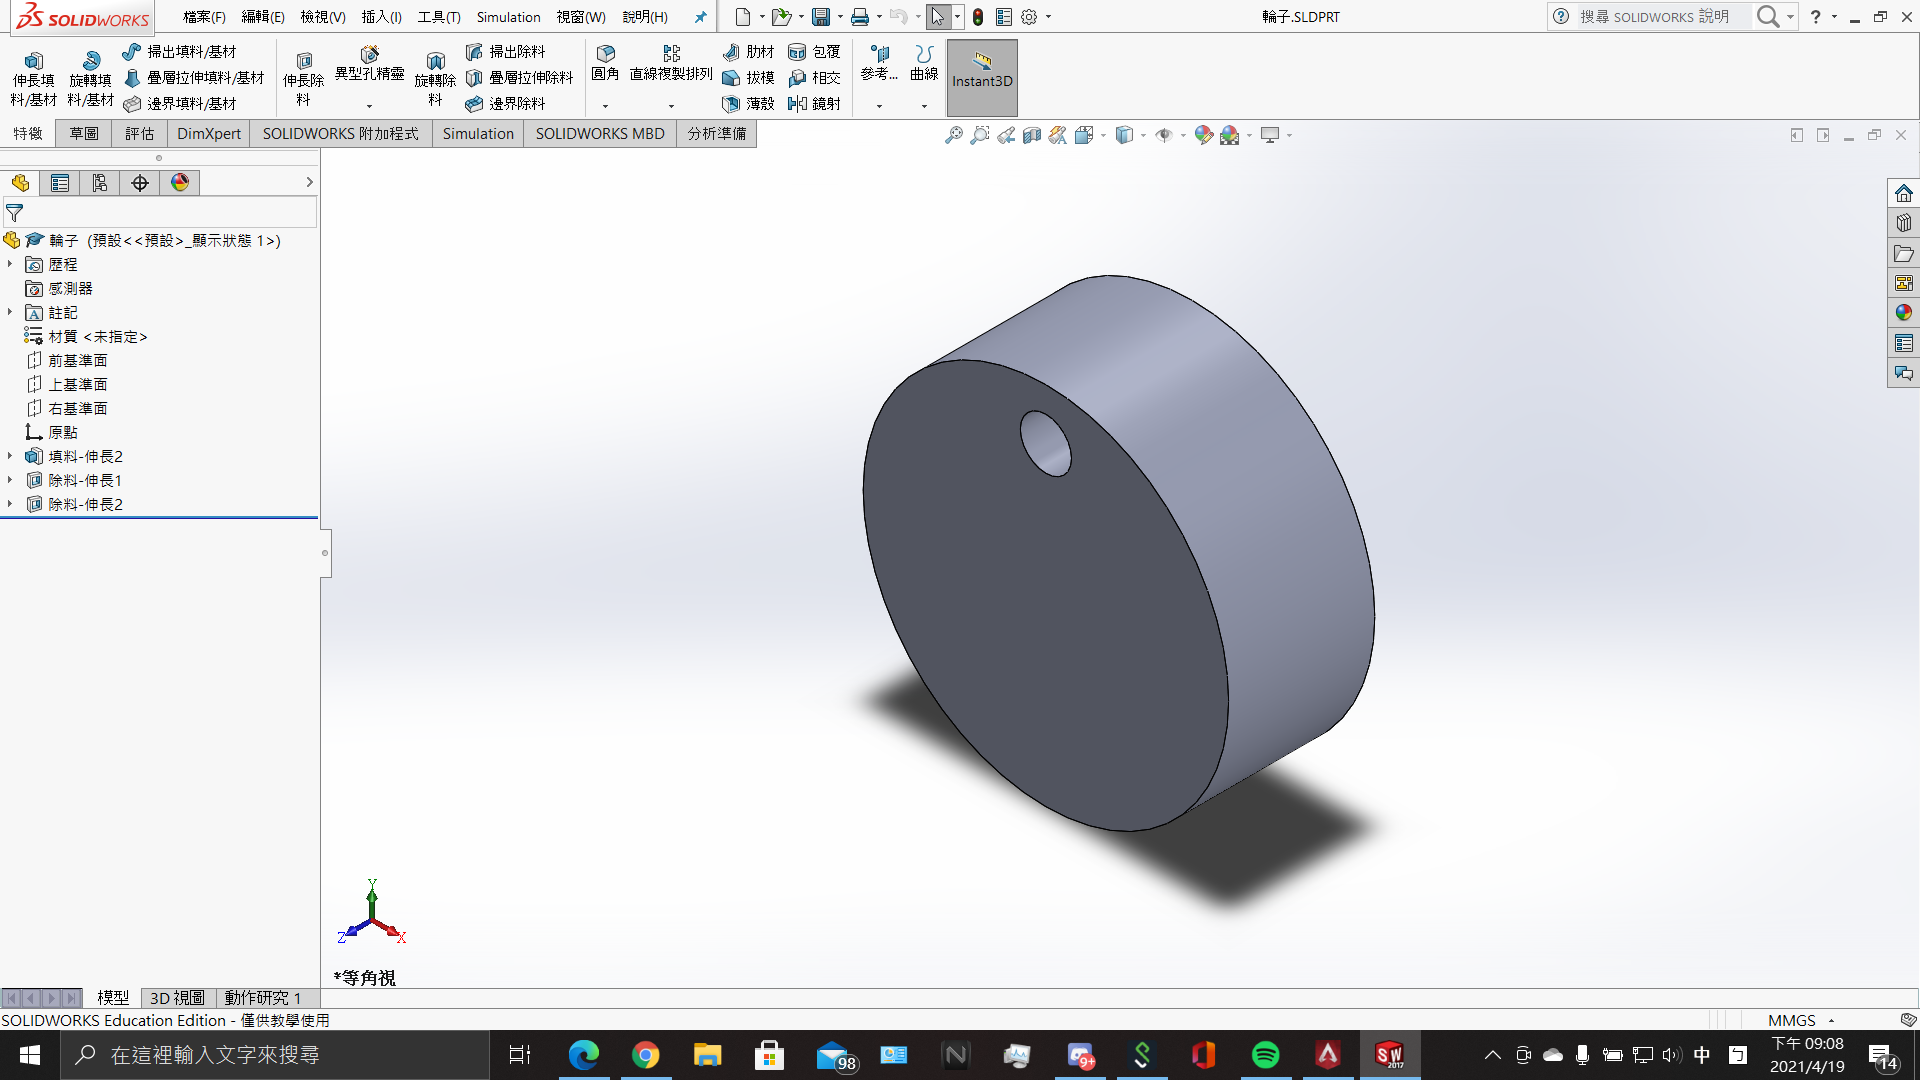Click the SOLIDWORKS home task pane icon
Image resolution: width=1920 pixels, height=1080 pixels.
1903,193
